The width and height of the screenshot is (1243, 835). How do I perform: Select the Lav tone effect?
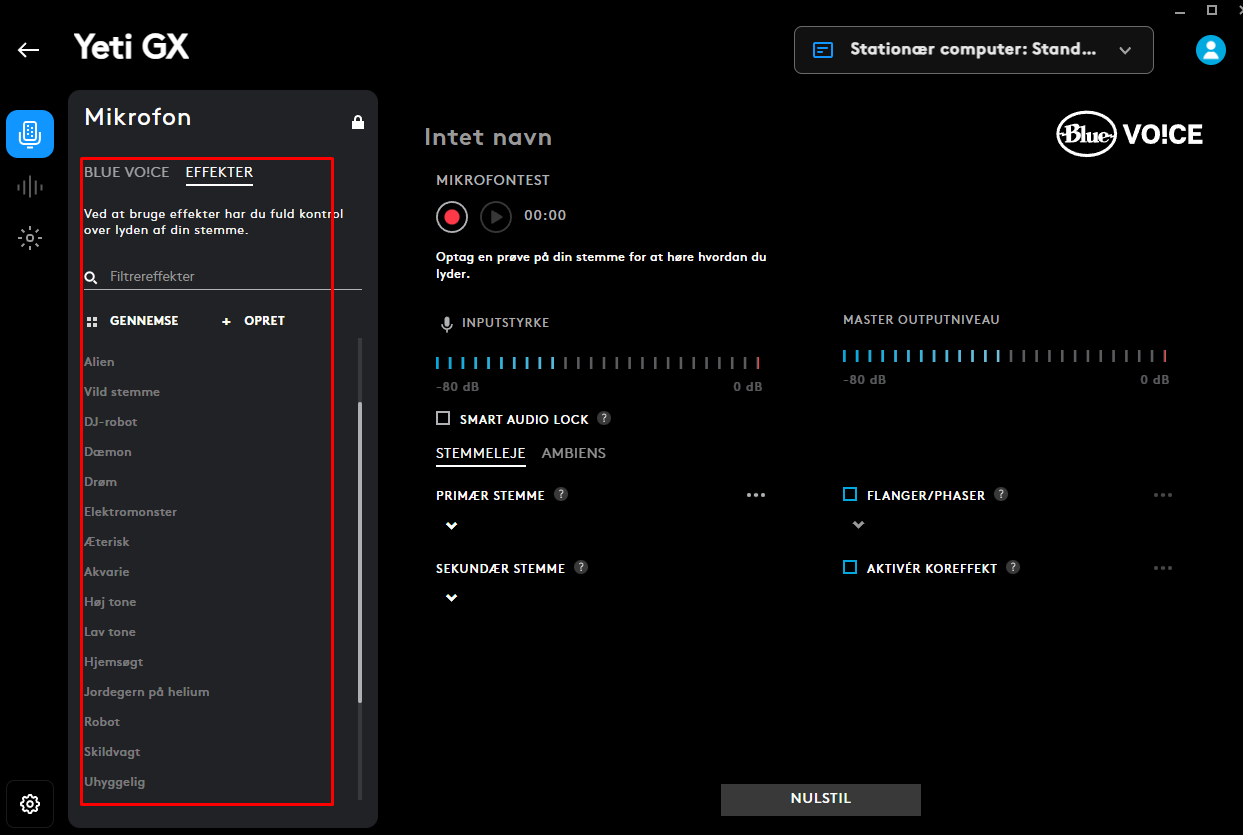[110, 631]
